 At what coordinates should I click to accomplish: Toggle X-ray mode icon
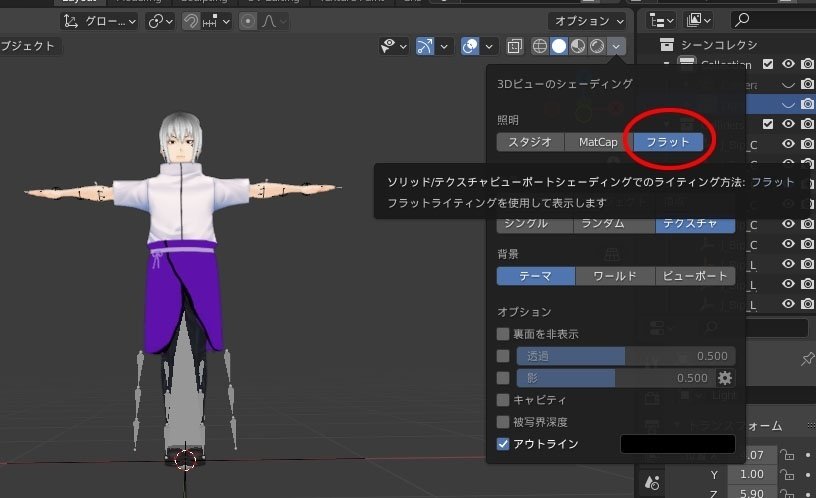click(x=514, y=46)
